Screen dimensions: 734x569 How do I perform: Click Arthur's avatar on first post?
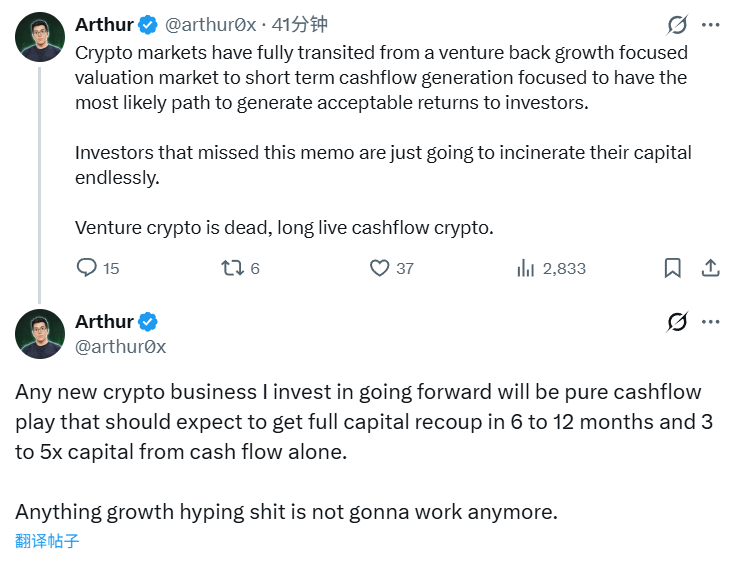coord(40,38)
